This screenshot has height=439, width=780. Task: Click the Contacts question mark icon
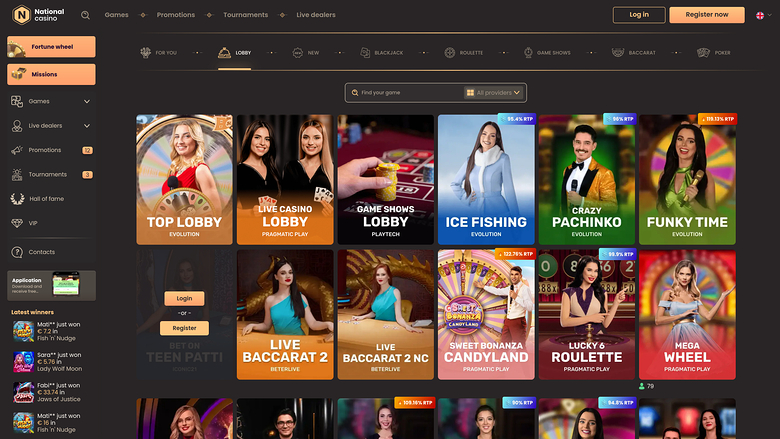17,252
